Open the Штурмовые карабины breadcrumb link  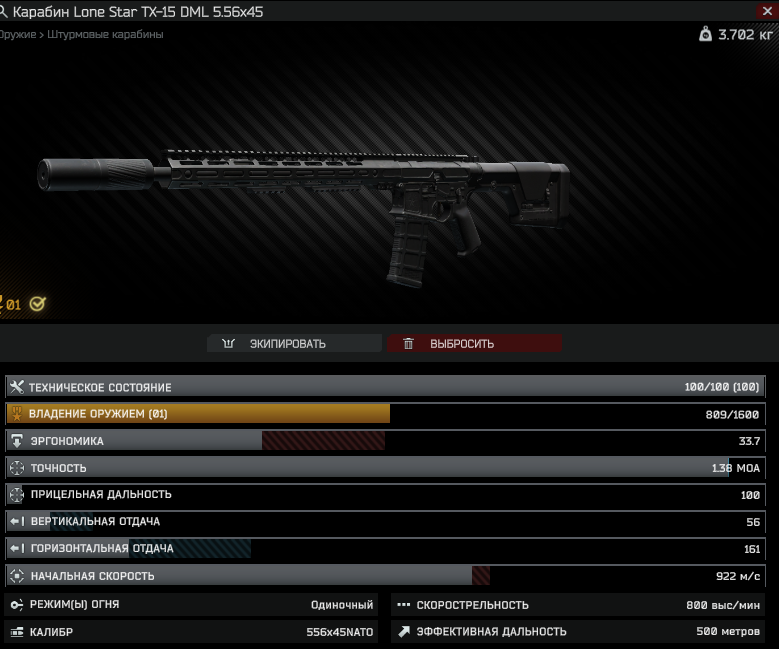point(105,34)
